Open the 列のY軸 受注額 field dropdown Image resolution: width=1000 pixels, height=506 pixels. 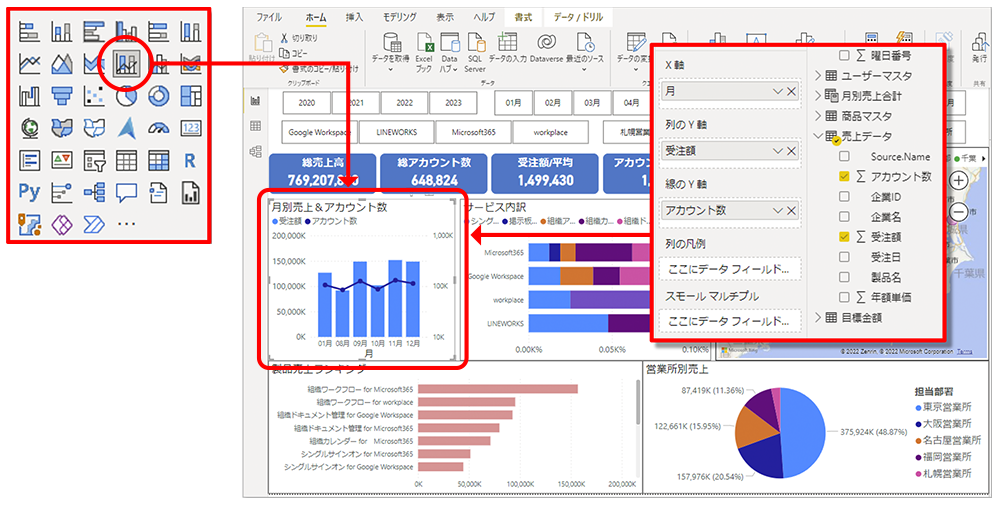click(x=777, y=151)
